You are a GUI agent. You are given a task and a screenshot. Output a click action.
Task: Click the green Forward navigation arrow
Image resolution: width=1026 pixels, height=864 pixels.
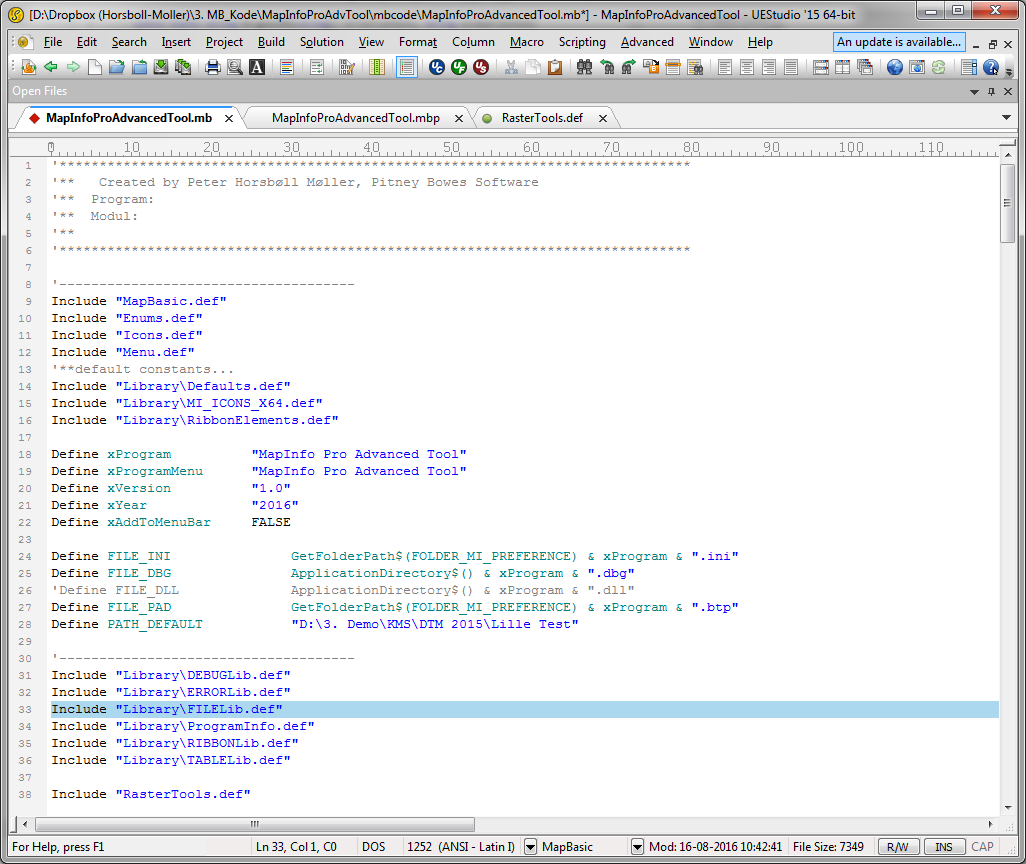click(73, 67)
